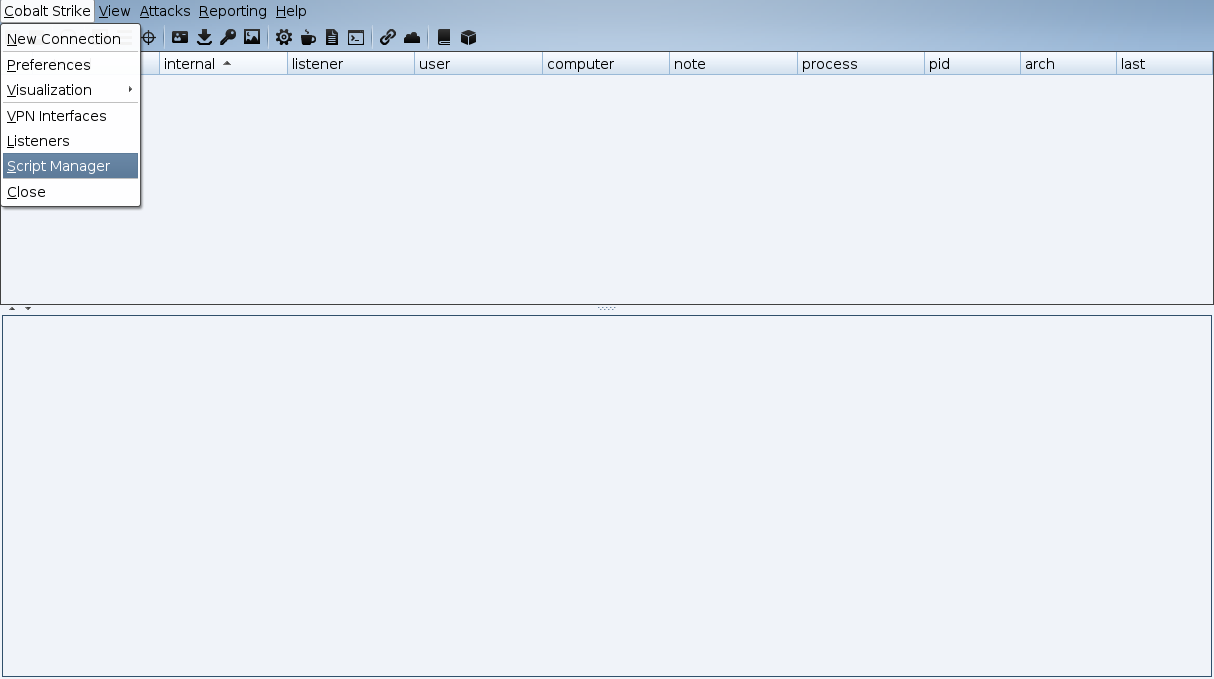Viewport: 1214px width, 679px height.
Task: Sort by the note column header
Action: click(734, 64)
